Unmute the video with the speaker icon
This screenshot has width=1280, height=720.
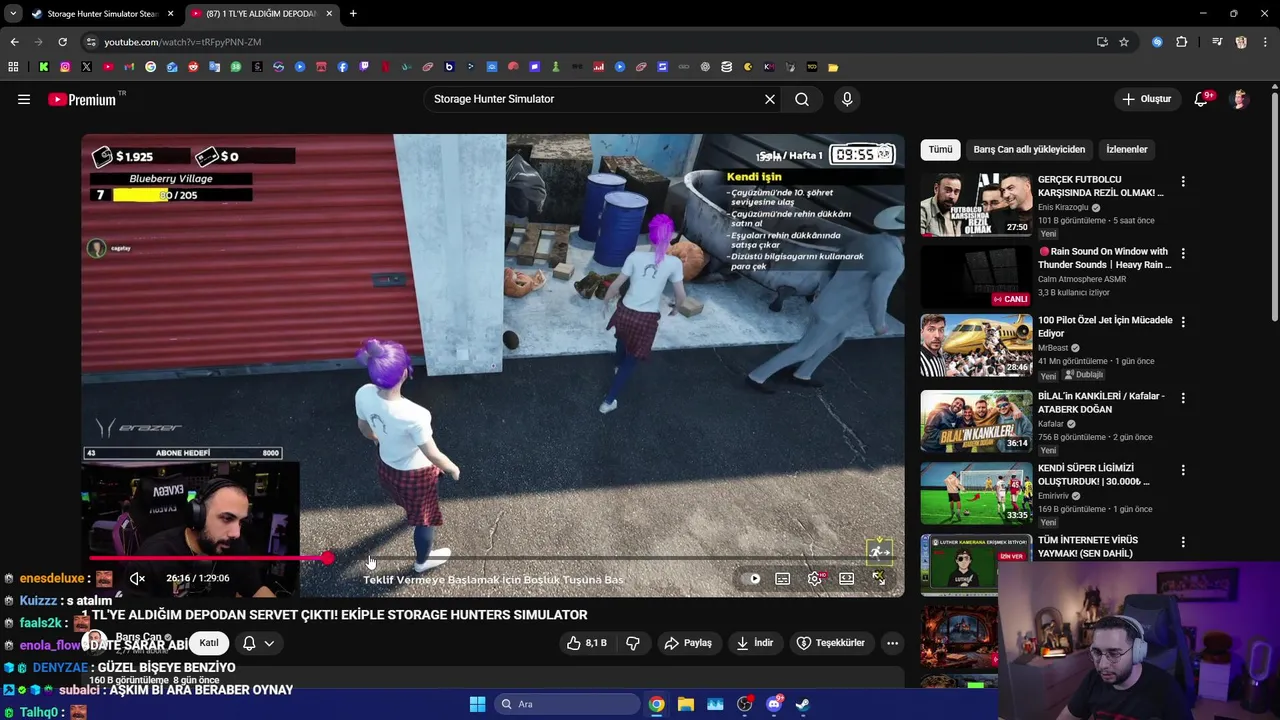(x=138, y=578)
